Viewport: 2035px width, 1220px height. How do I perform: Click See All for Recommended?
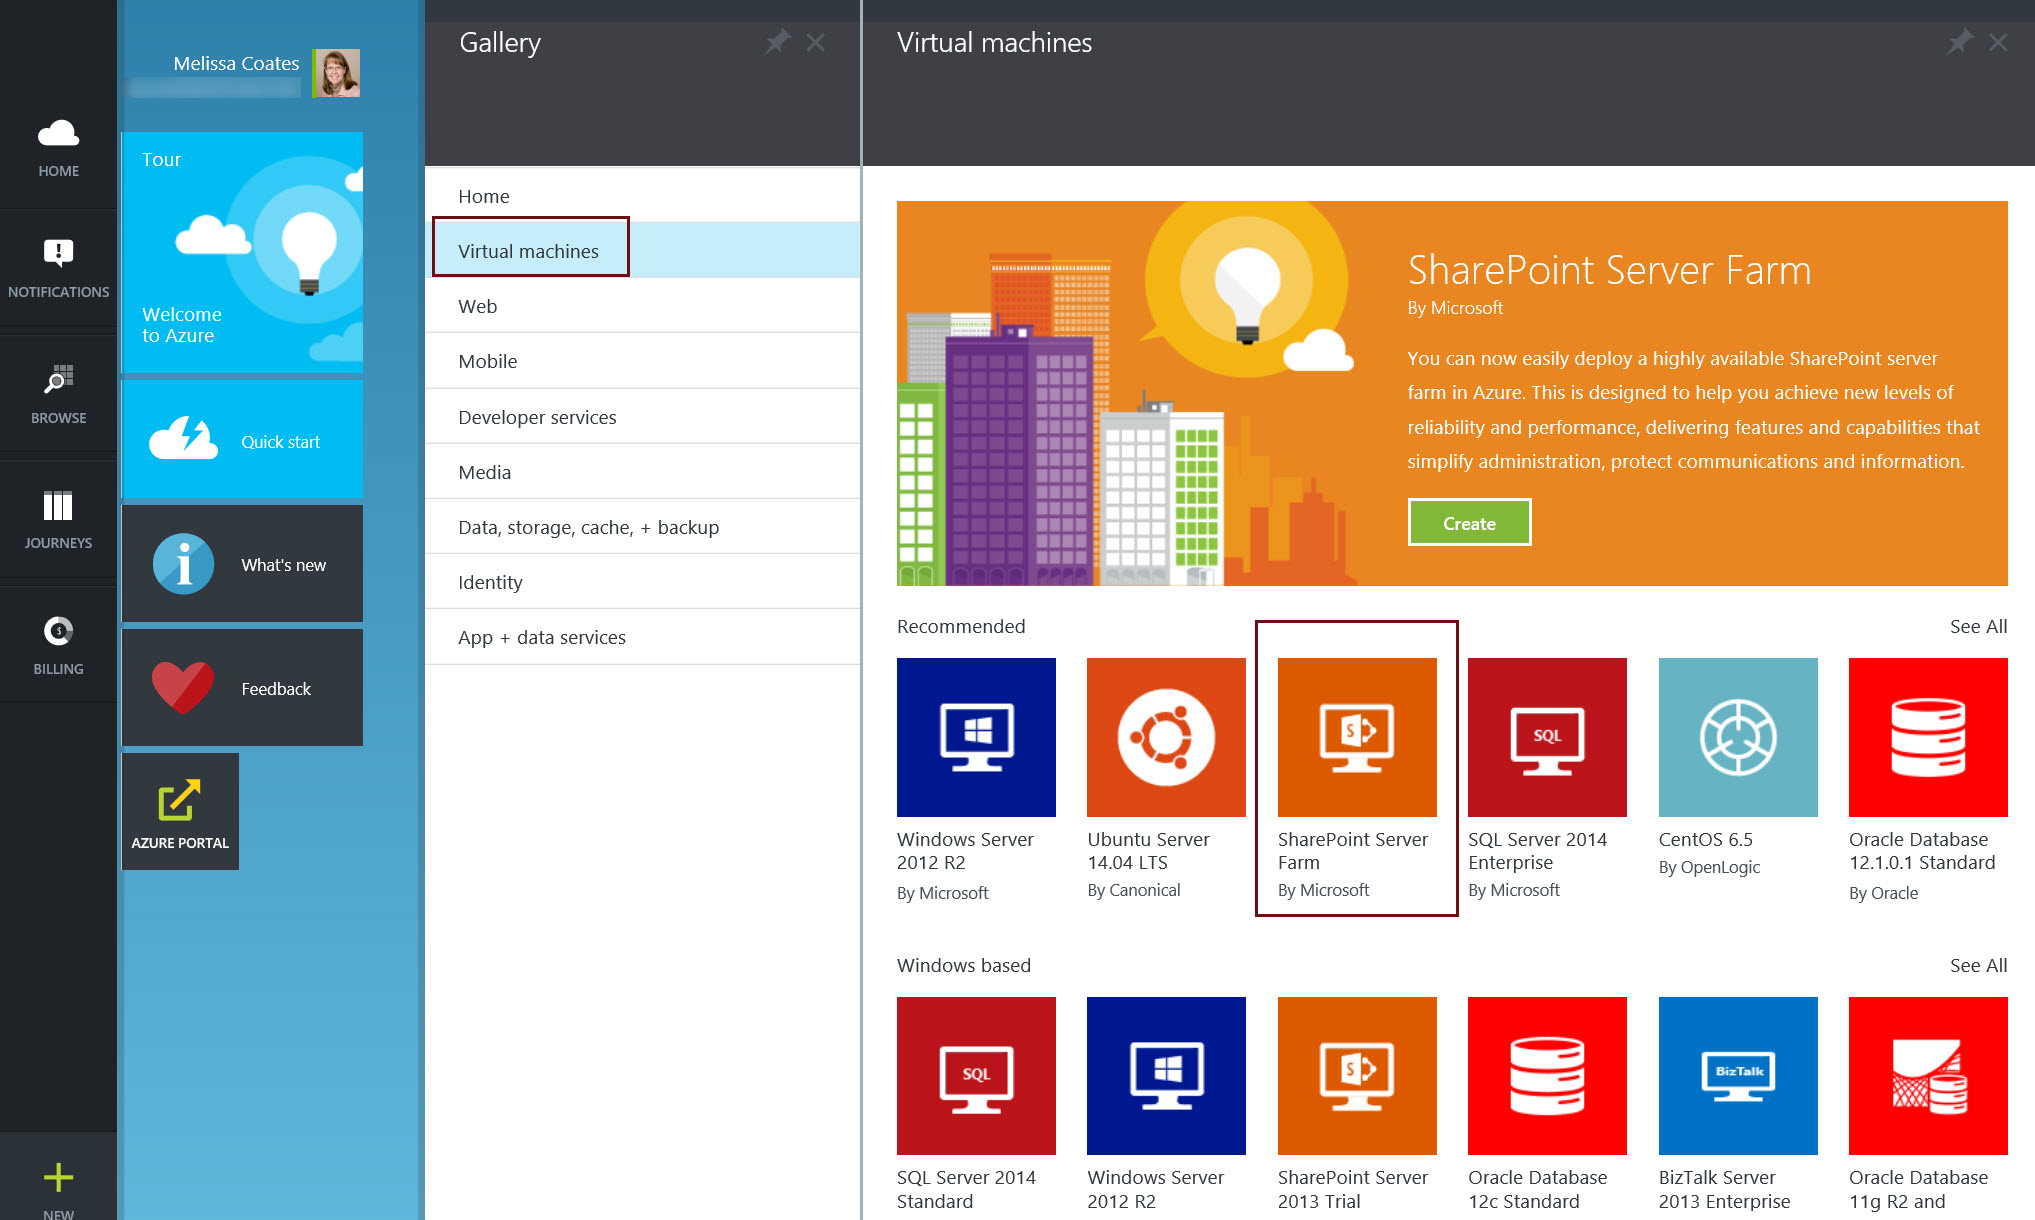1978,627
